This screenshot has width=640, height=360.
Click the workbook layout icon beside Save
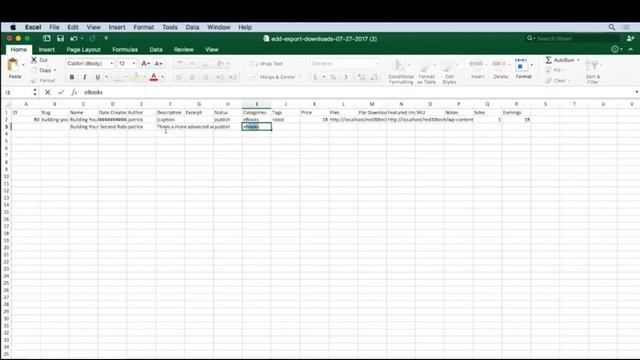[47, 38]
